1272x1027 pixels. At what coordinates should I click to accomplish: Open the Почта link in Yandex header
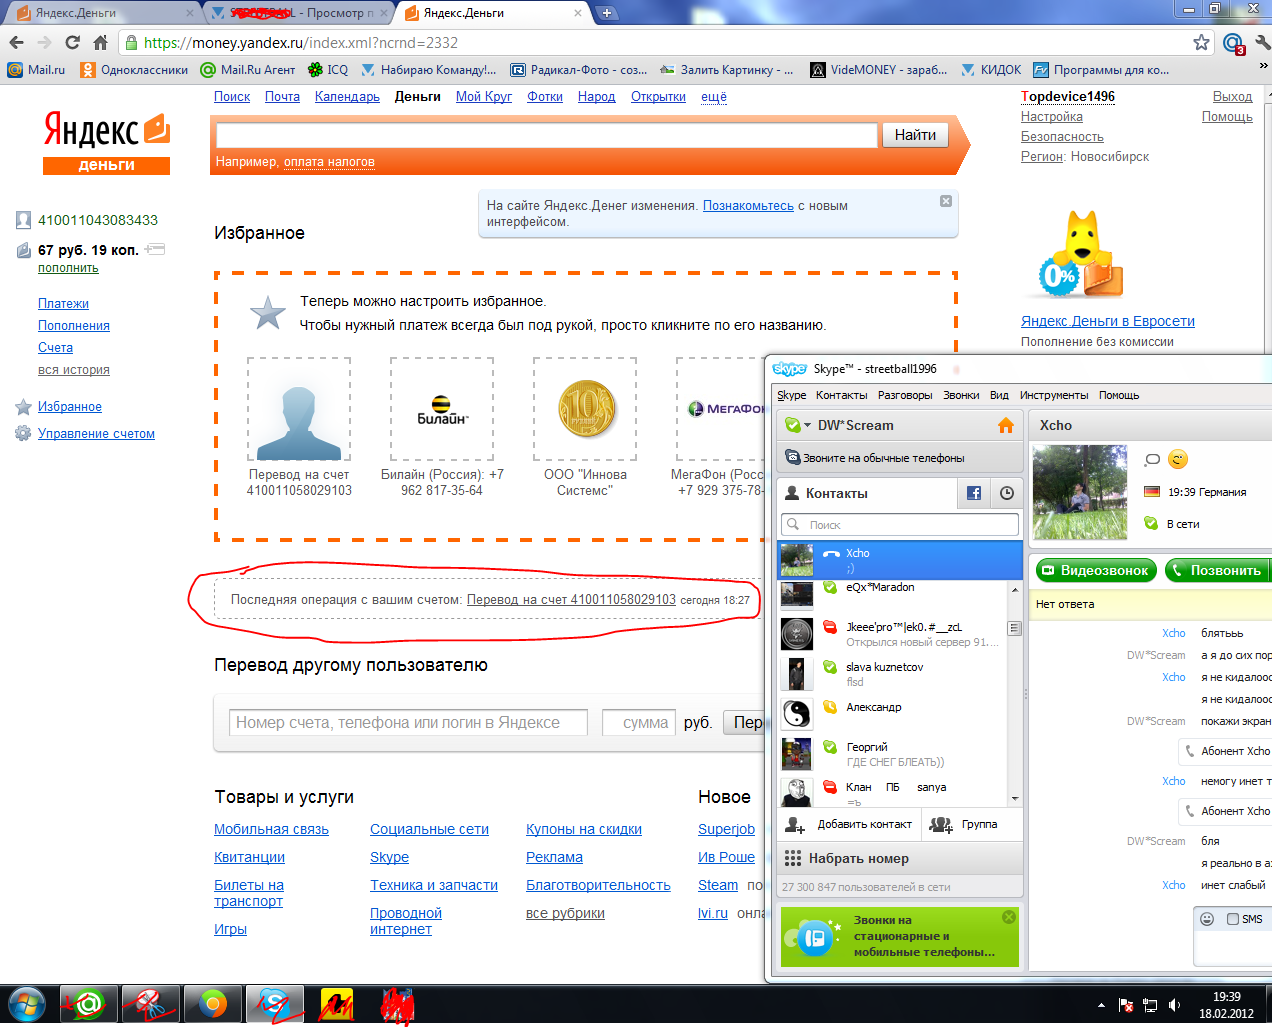pos(282,97)
